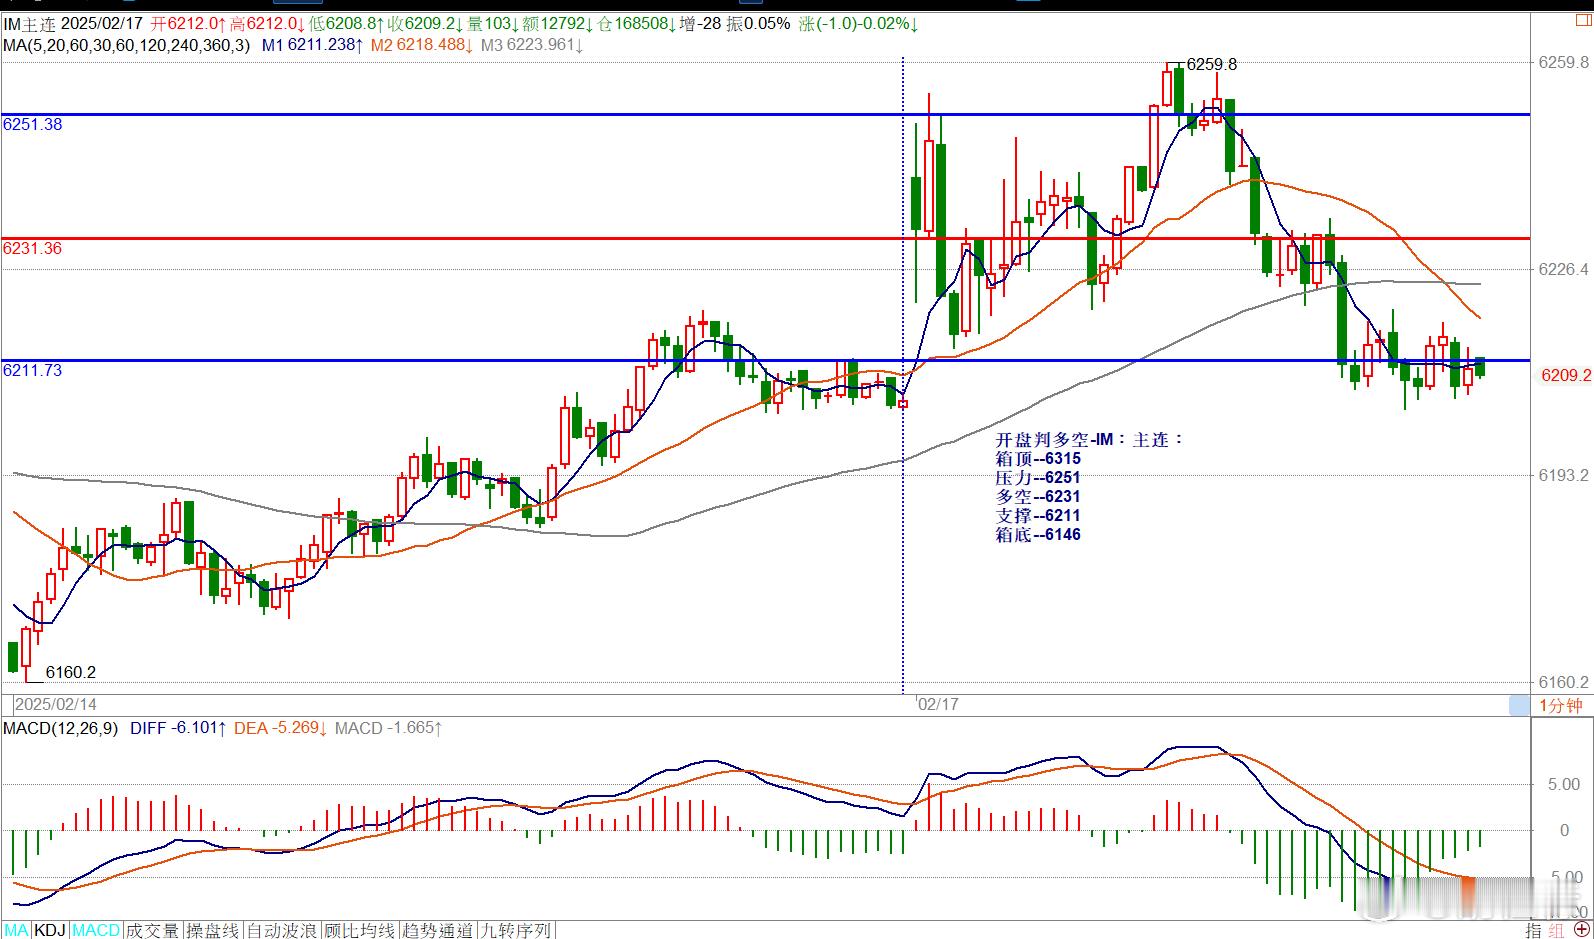The image size is (1594, 939).
Task: Click the 开盘判多空-IM：主连 note heading
Action: click(1089, 439)
